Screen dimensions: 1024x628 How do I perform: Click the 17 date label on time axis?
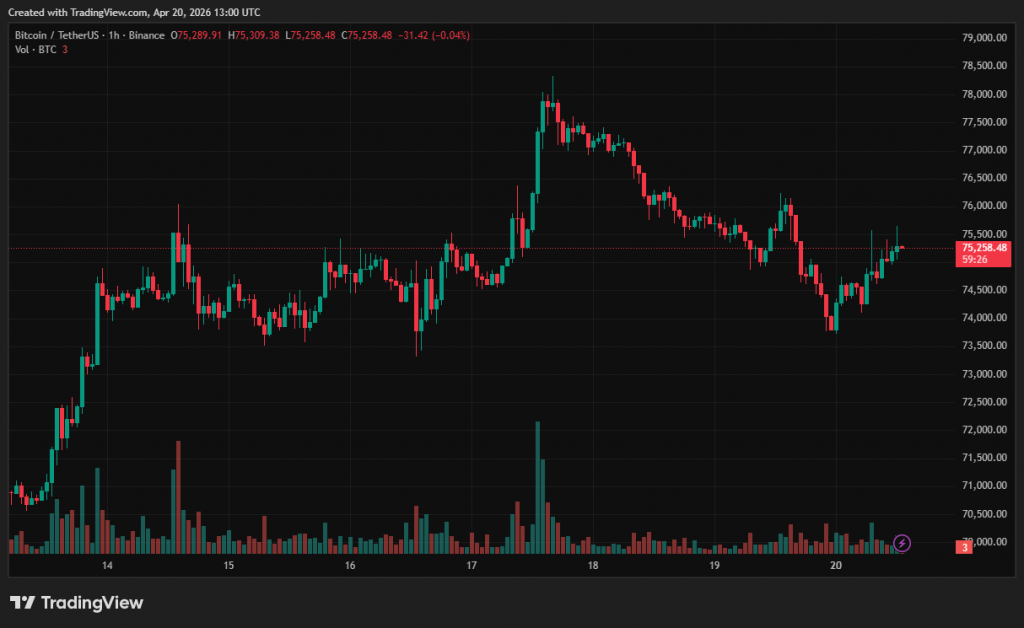pos(472,565)
